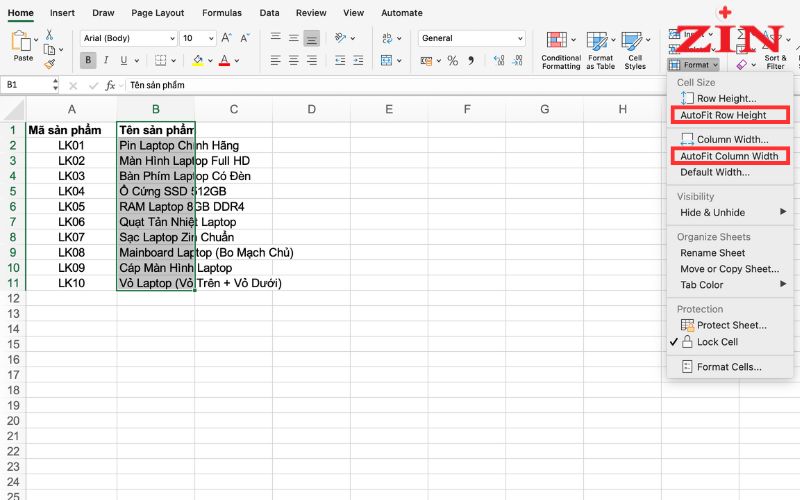Decrease decimal places
The image size is (800, 500).
pyautogui.click(x=517, y=61)
